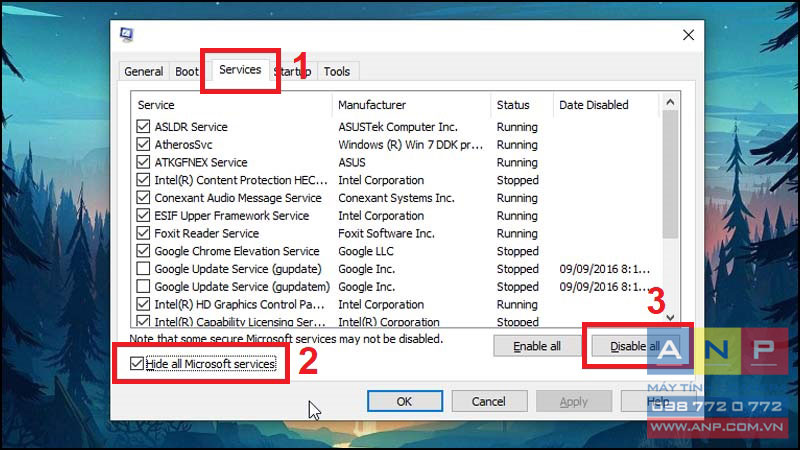
Task: Click the ASUS manufacturer cell
Action: click(352, 162)
